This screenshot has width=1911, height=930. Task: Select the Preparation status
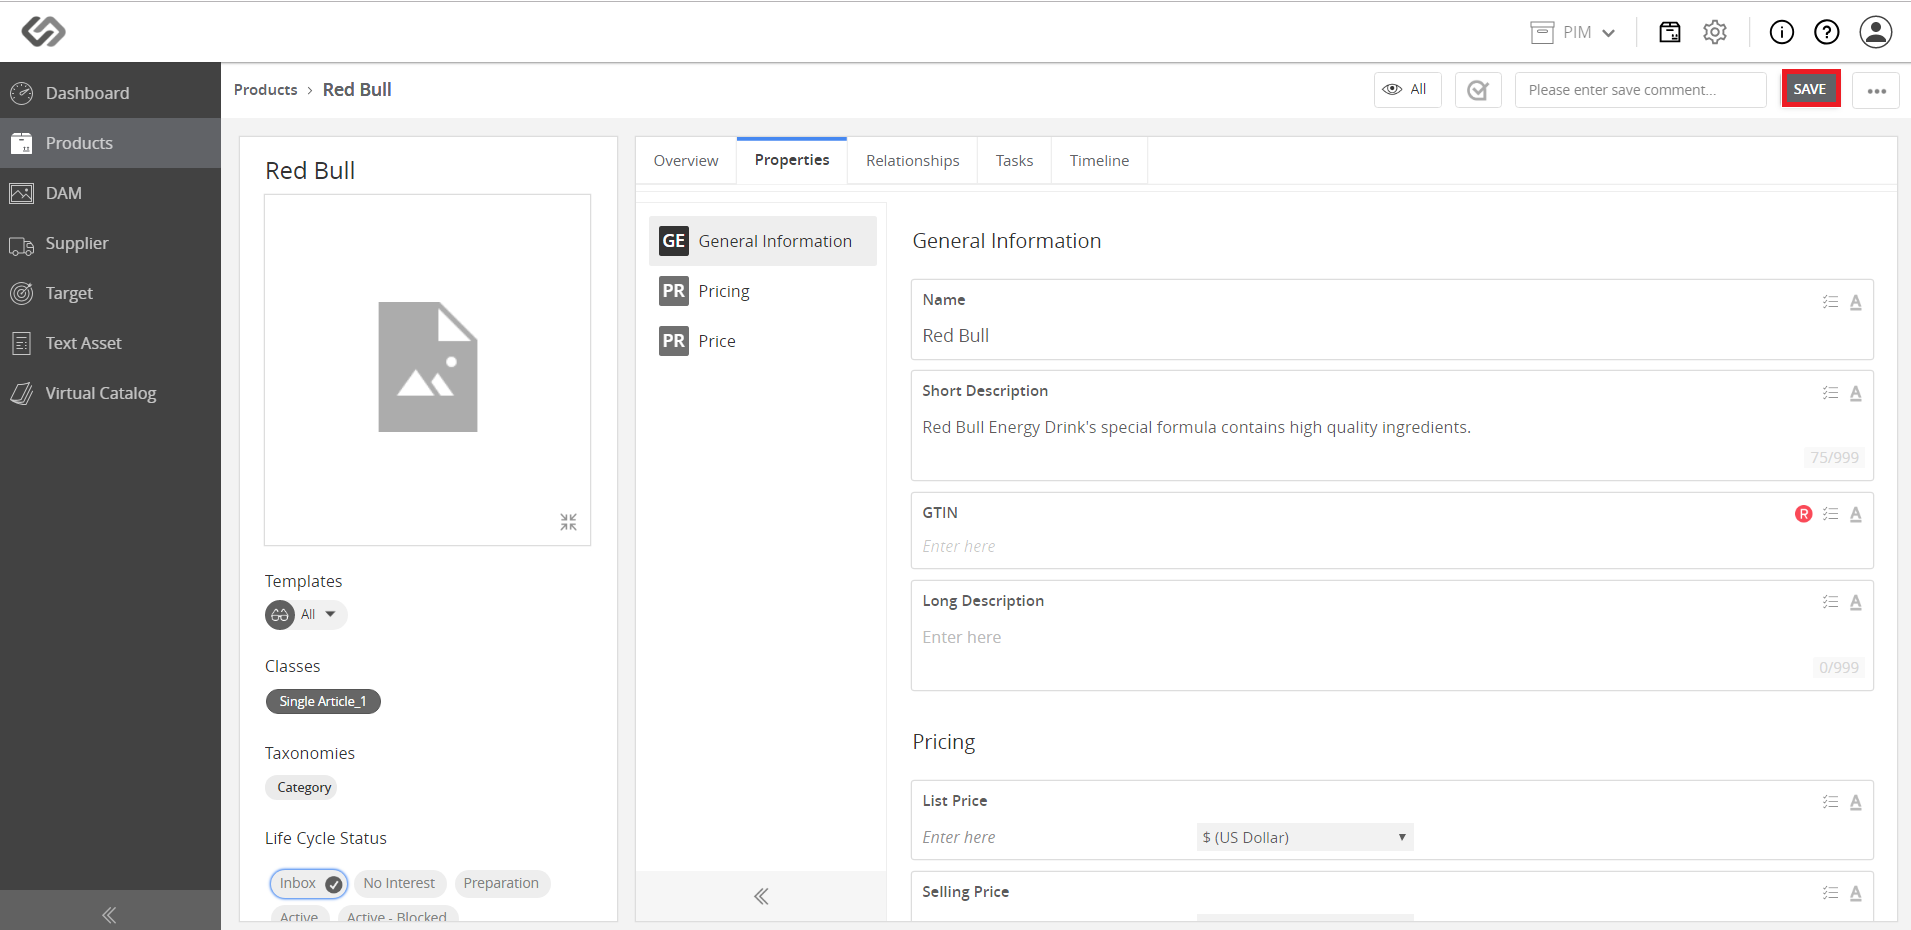(501, 883)
